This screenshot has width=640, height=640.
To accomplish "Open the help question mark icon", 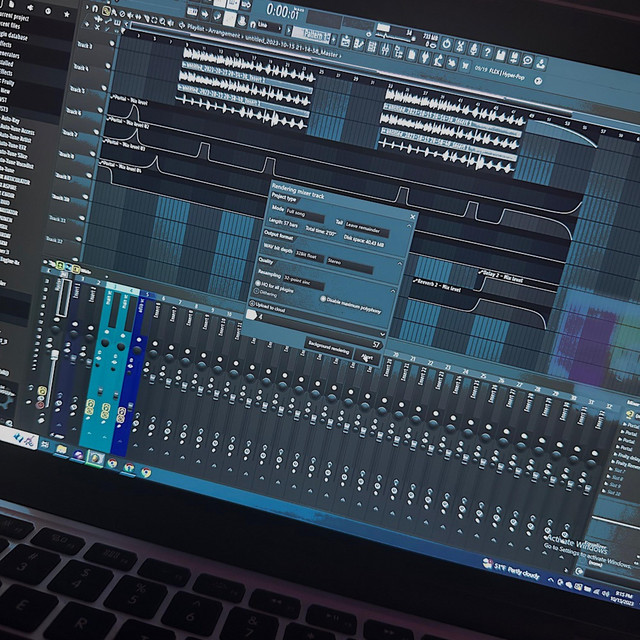I will (487, 52).
